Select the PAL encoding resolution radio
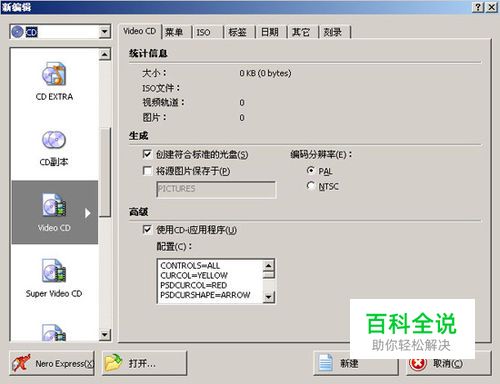Screen dimensions: 500x384 pyautogui.click(x=311, y=170)
